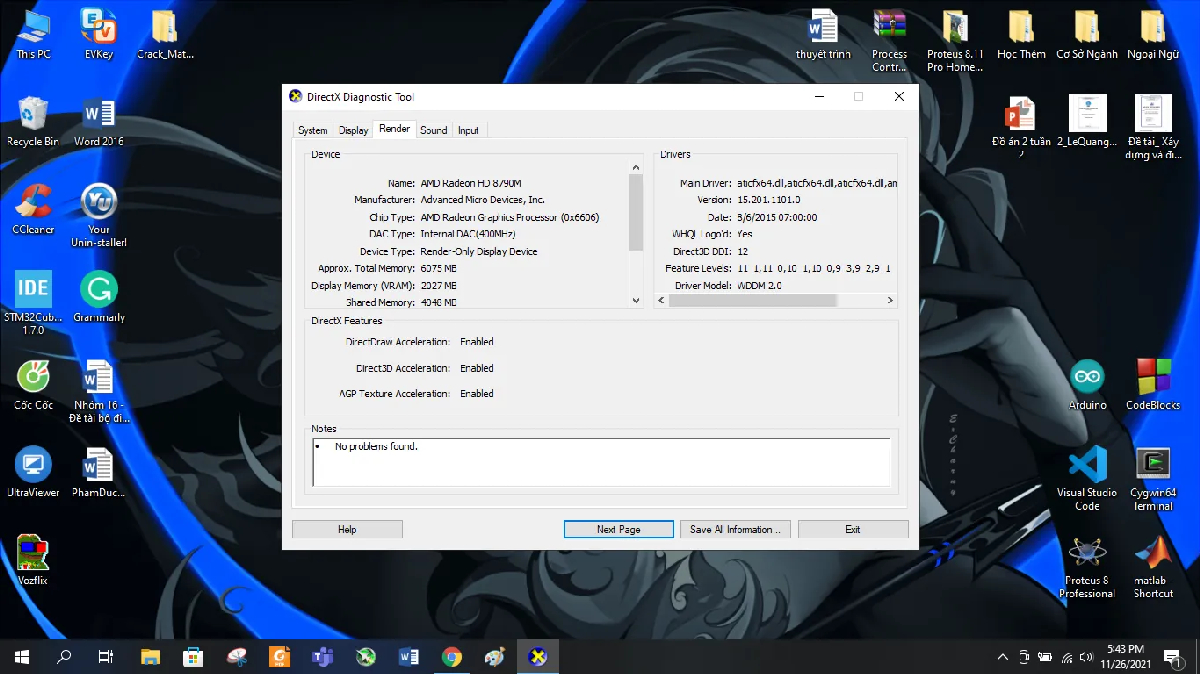Open taskbar Search

(64, 657)
